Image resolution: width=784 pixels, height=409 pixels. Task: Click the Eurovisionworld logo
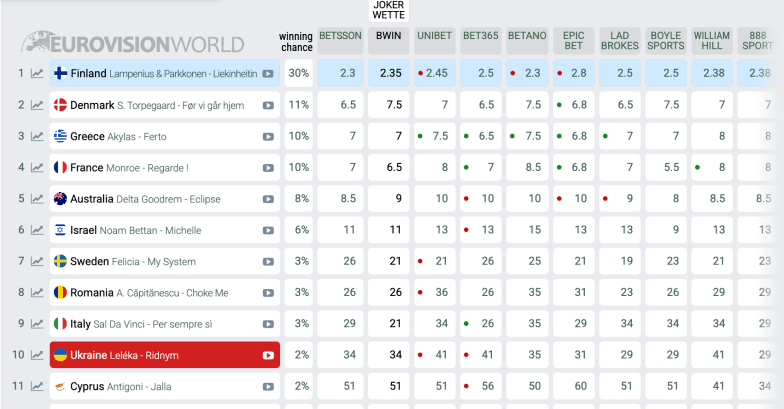[x=134, y=44]
